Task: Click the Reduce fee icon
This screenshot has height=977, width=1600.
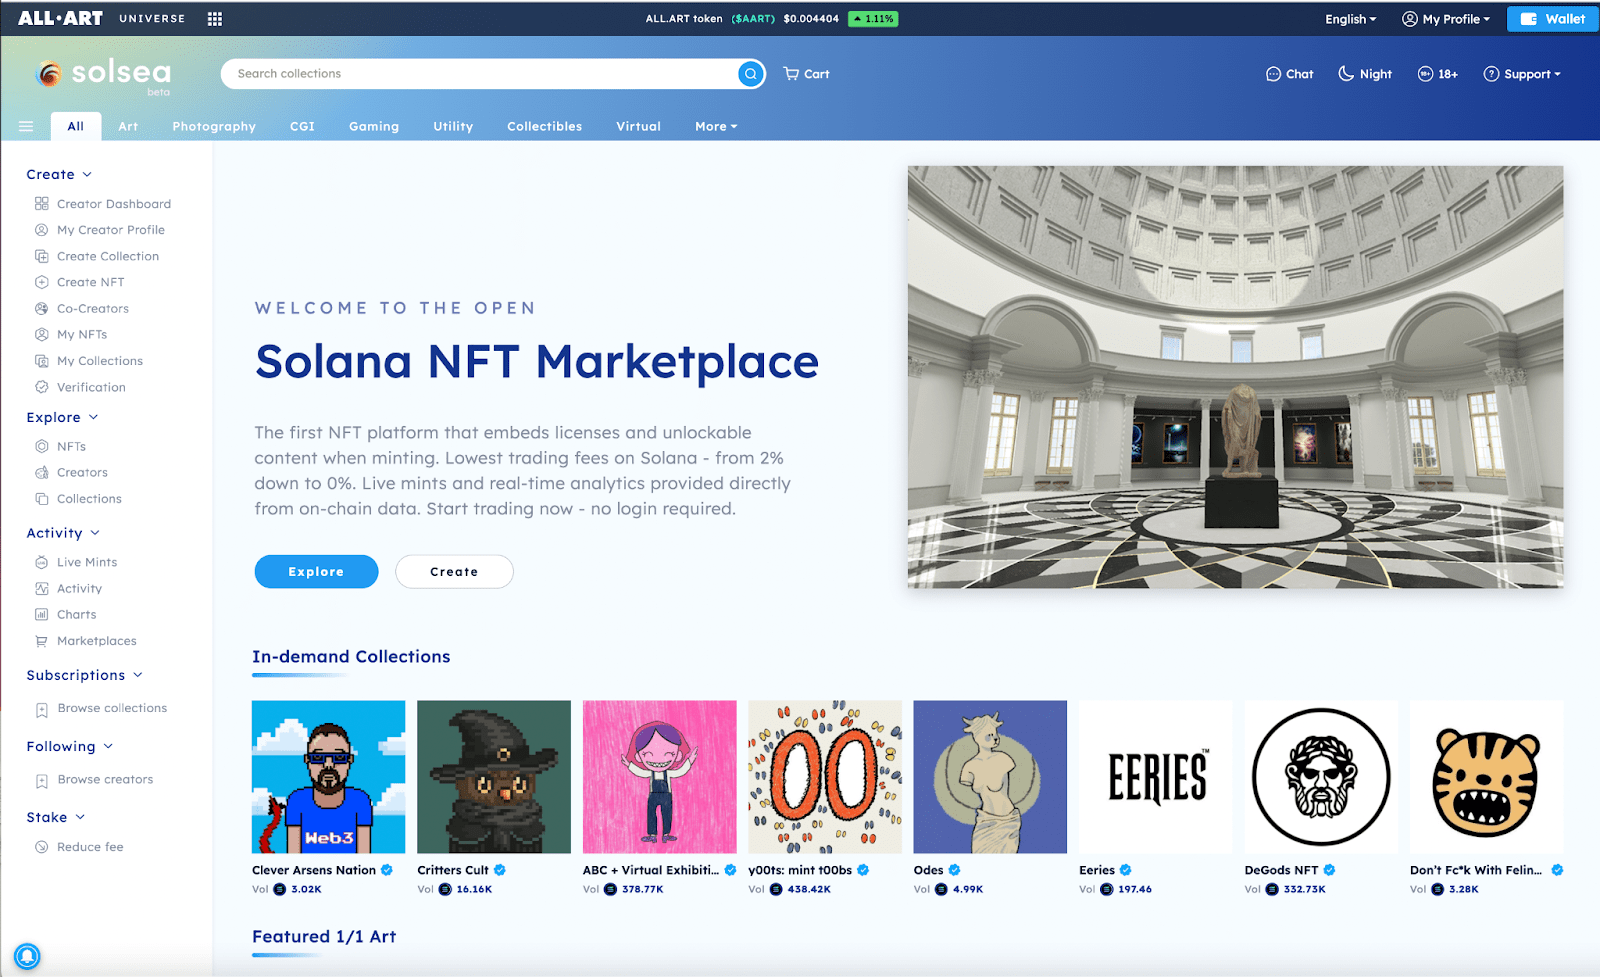Action: pyautogui.click(x=42, y=847)
